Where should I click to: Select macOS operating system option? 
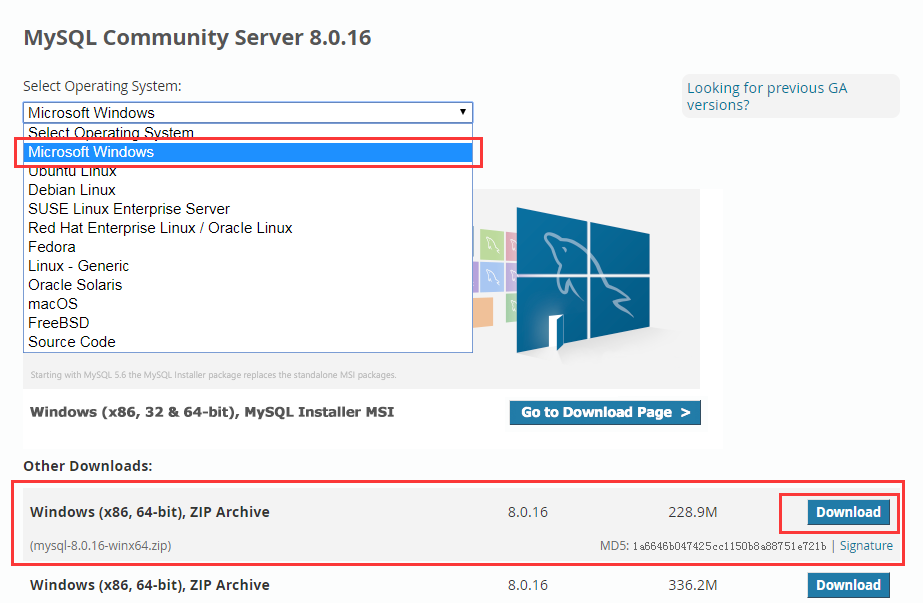[53, 304]
